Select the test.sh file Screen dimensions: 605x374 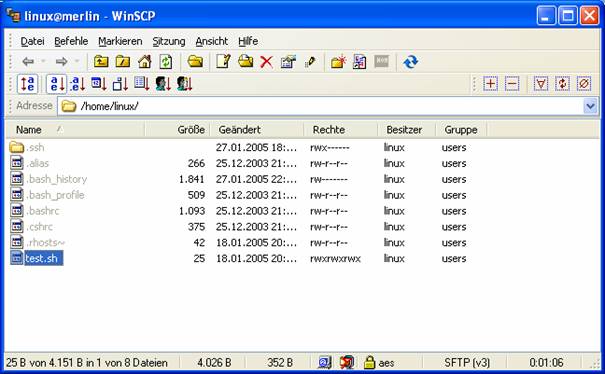point(37,258)
